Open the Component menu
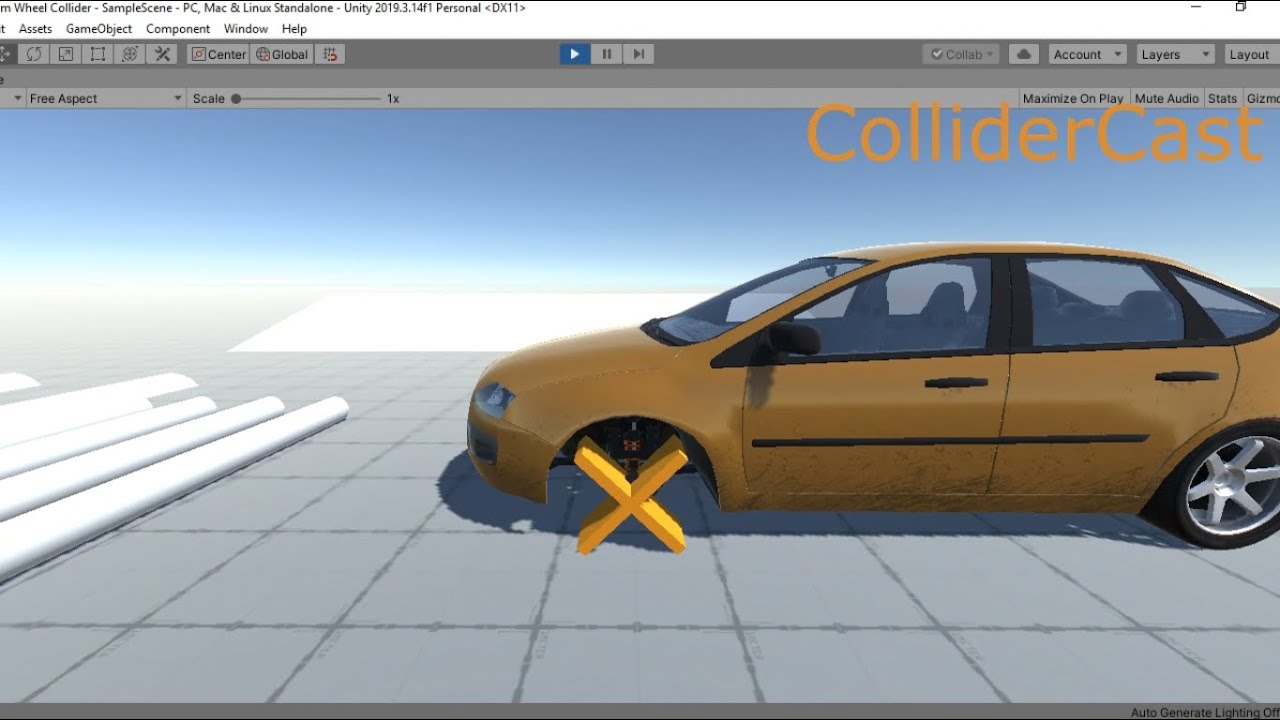The image size is (1280, 720). pyautogui.click(x=178, y=29)
